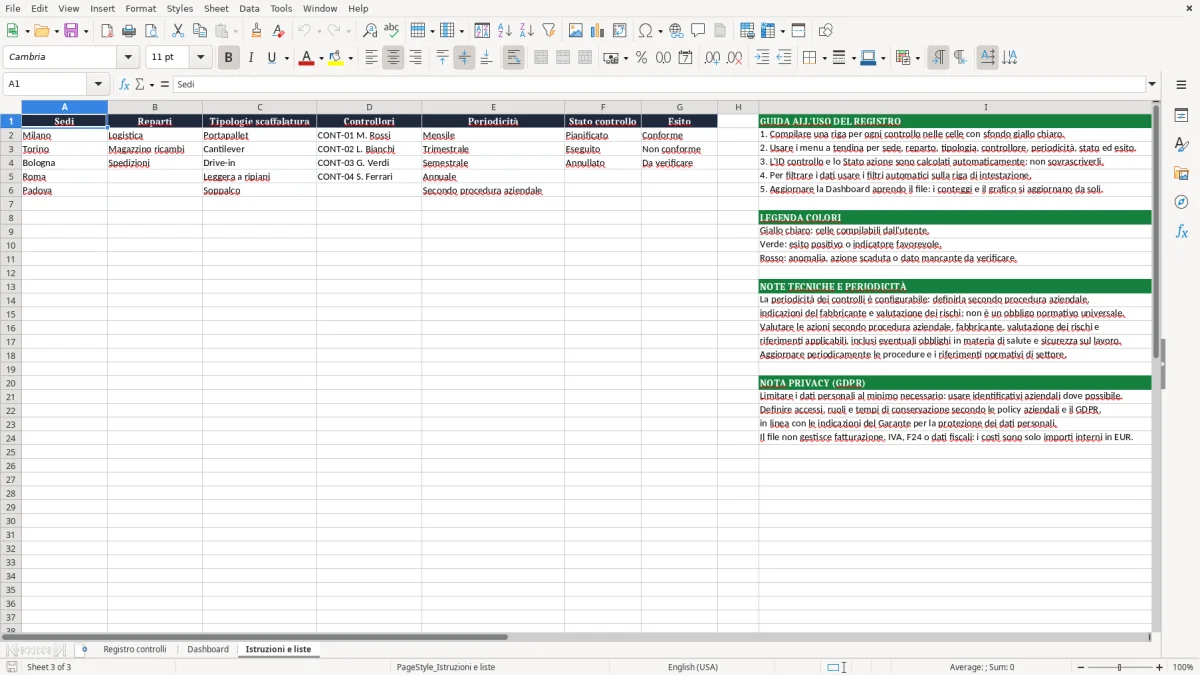Toggle Italic formatting
The height and width of the screenshot is (675, 1200).
250,58
